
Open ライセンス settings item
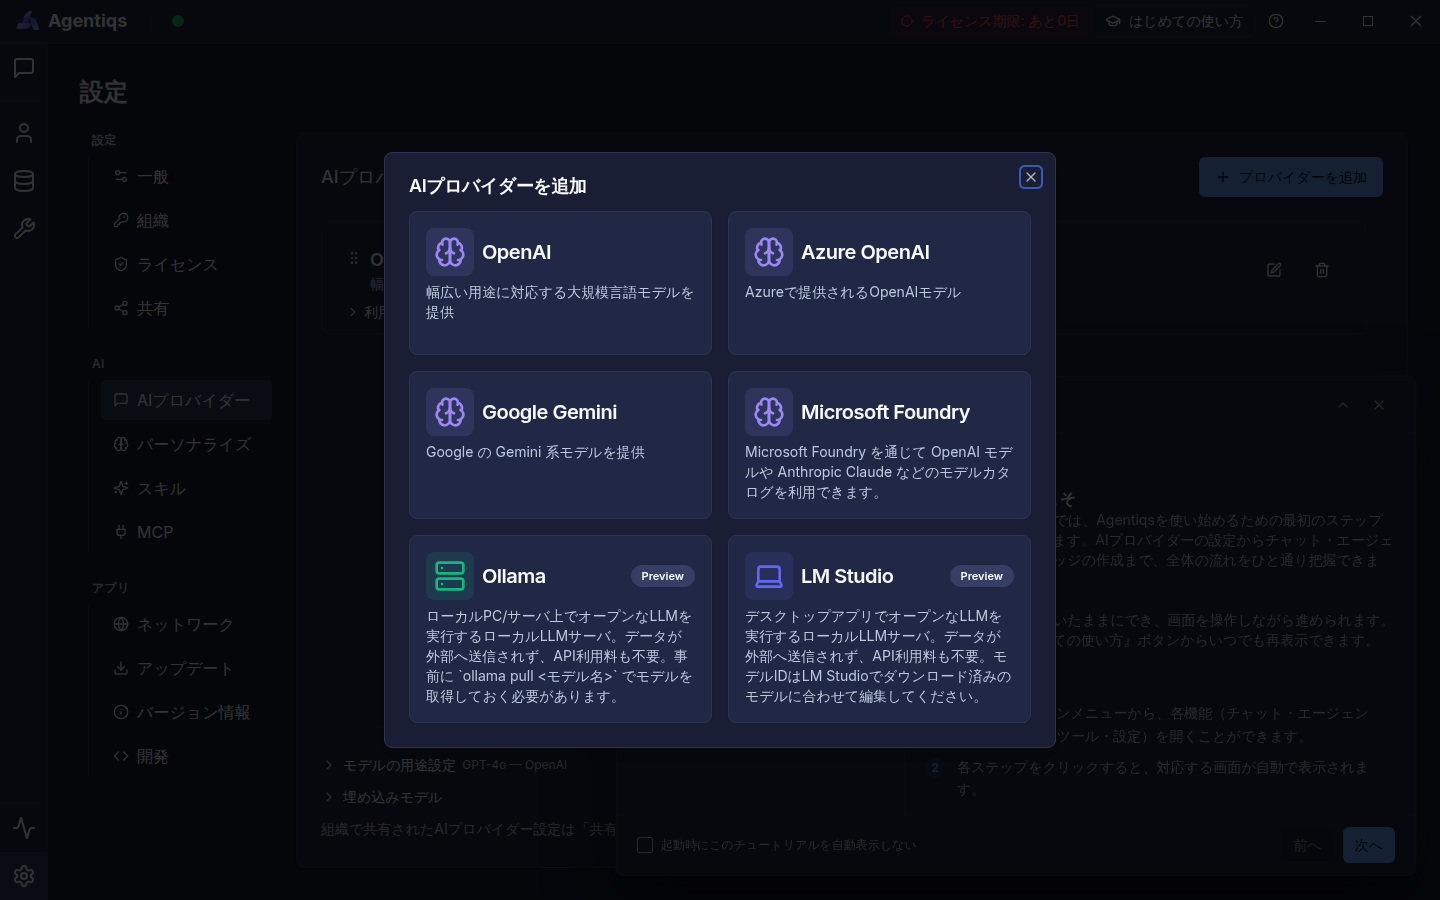[186, 265]
